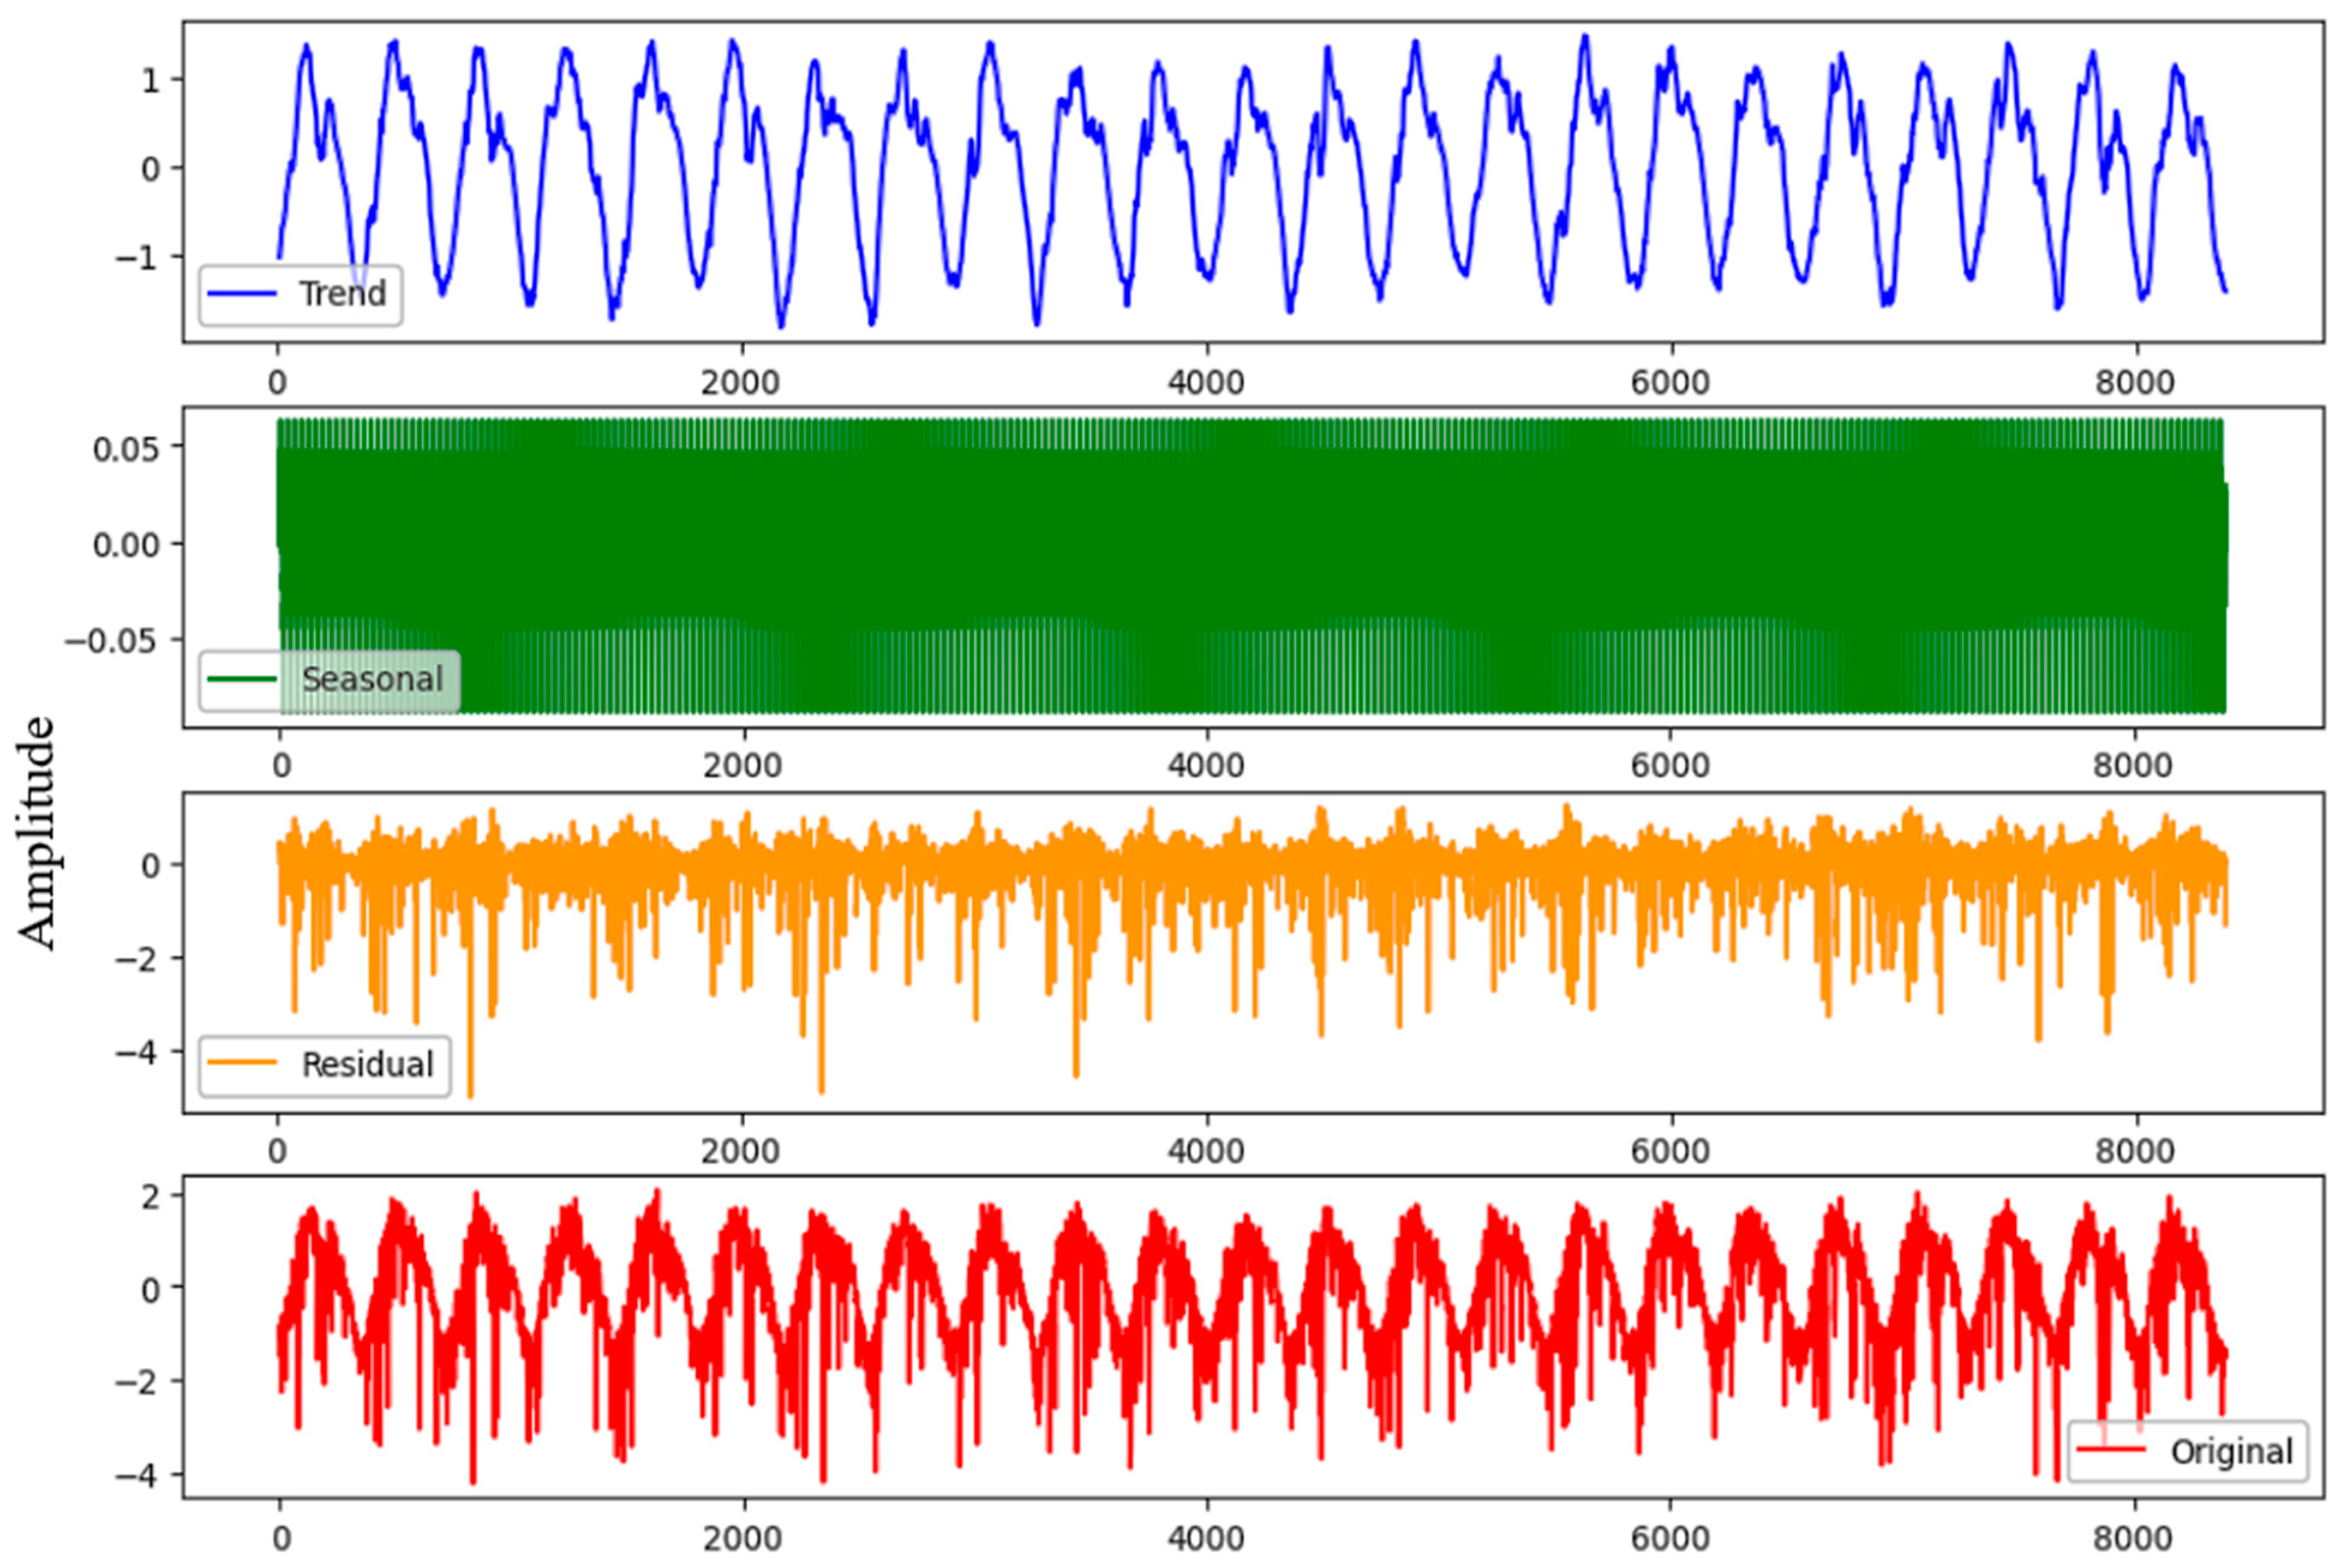Click the Residual legend label

(367, 1064)
